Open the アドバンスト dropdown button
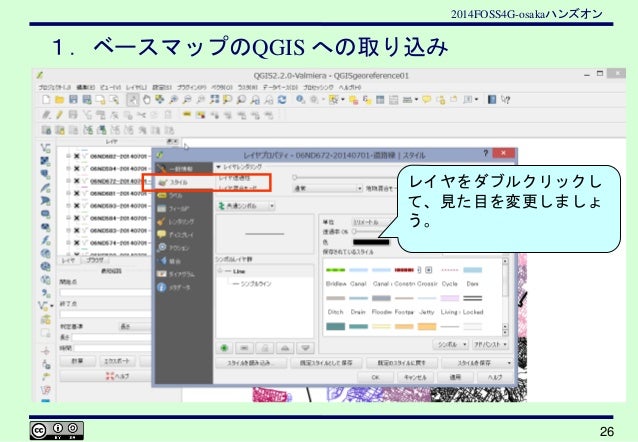The height and width of the screenshot is (442, 638). point(490,344)
